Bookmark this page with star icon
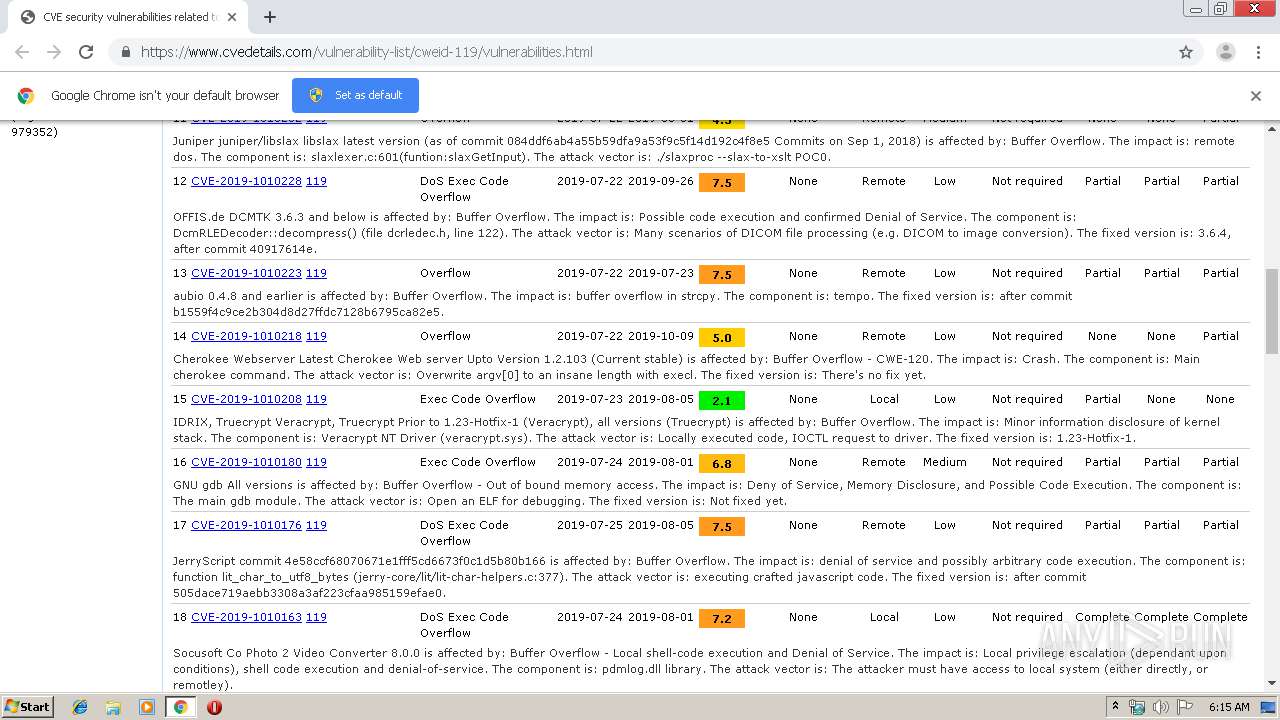 1186,52
